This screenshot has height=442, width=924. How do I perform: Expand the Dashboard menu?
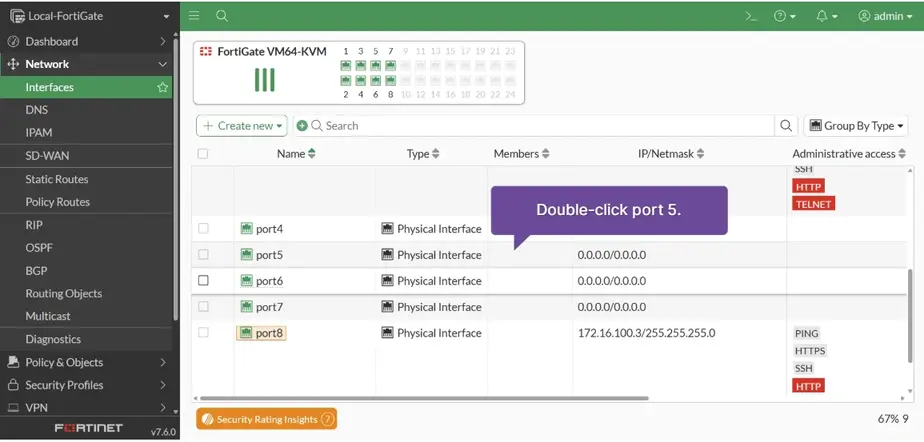[x=87, y=41]
